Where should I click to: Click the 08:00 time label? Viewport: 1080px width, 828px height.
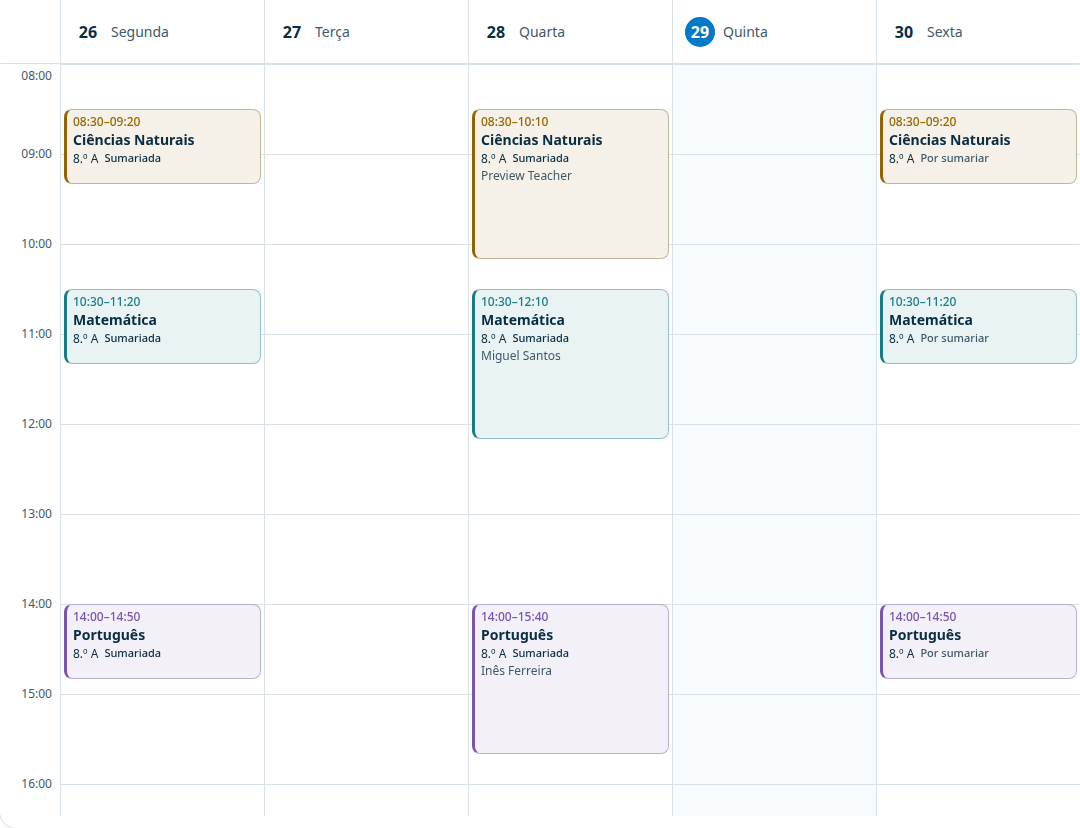37,76
